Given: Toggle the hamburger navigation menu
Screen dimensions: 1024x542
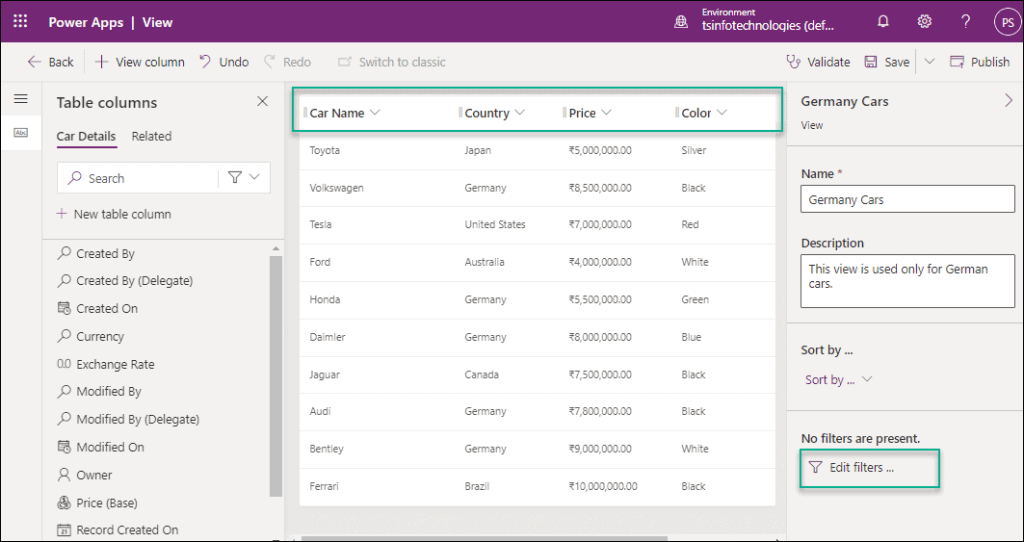Looking at the screenshot, I should click(21, 99).
